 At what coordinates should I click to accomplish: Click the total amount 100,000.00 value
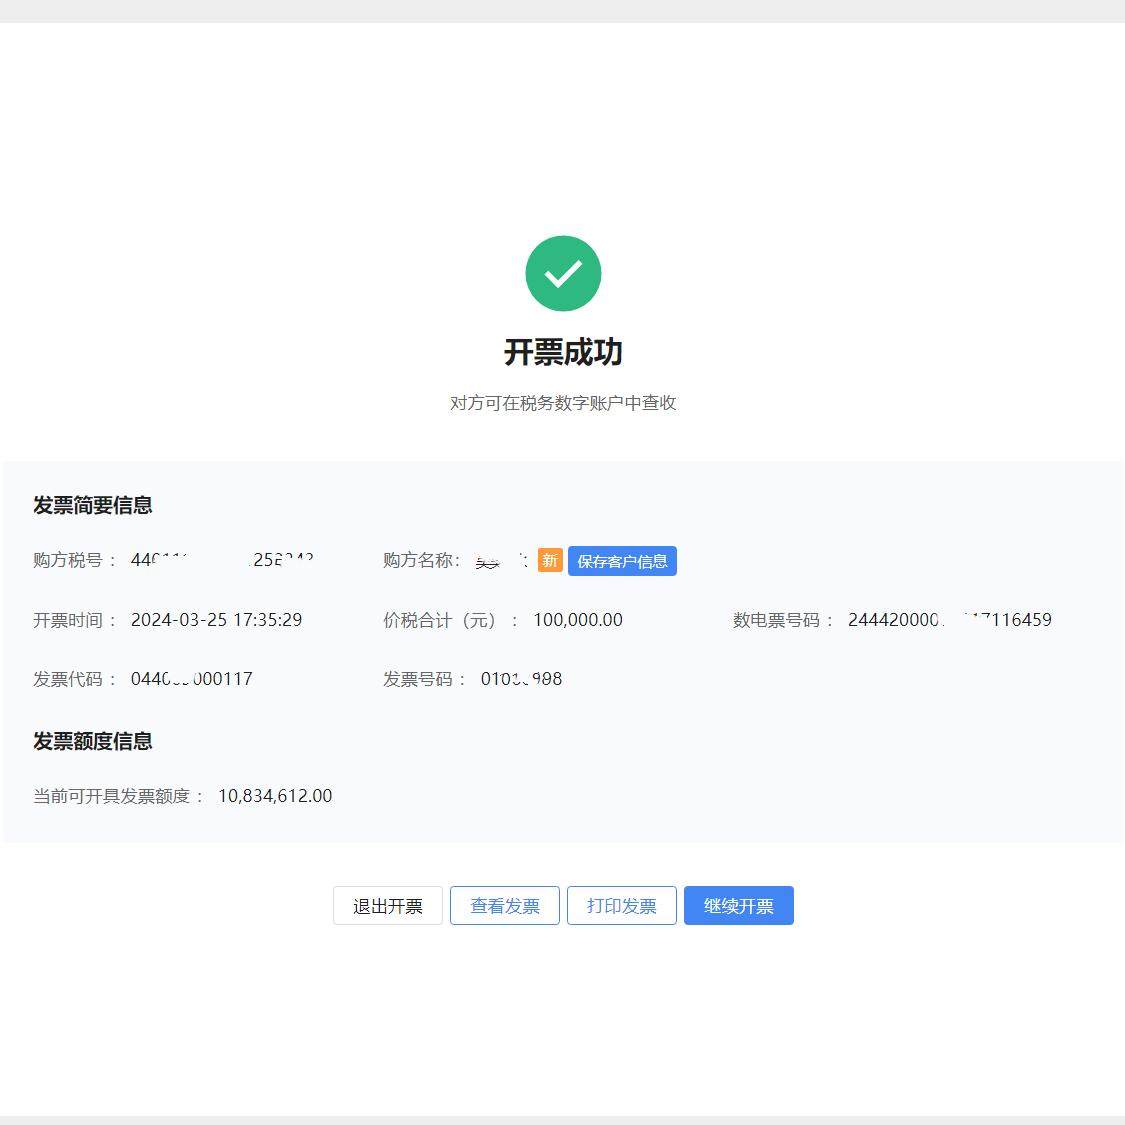click(x=578, y=620)
